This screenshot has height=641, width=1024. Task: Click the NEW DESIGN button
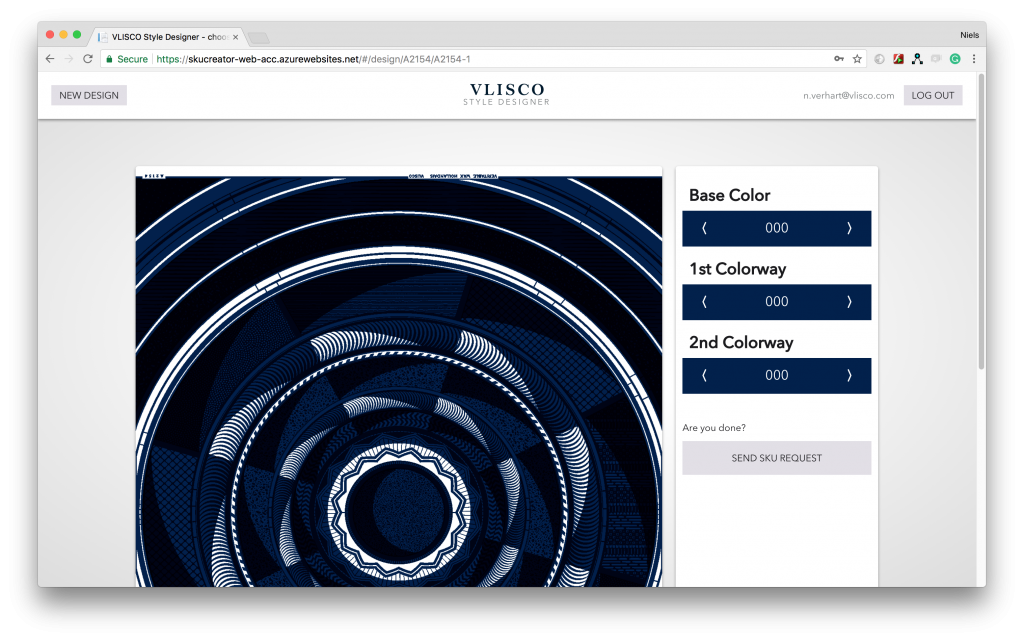pyautogui.click(x=89, y=96)
